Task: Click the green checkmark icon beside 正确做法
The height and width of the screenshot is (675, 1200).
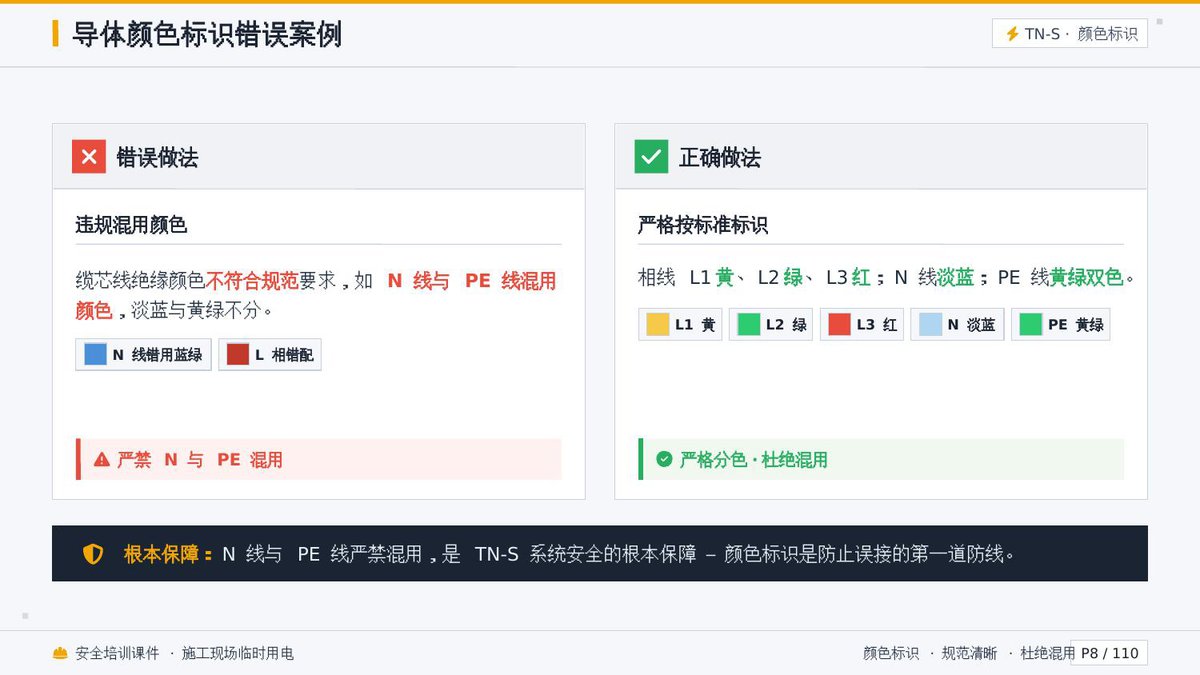Action: [651, 157]
